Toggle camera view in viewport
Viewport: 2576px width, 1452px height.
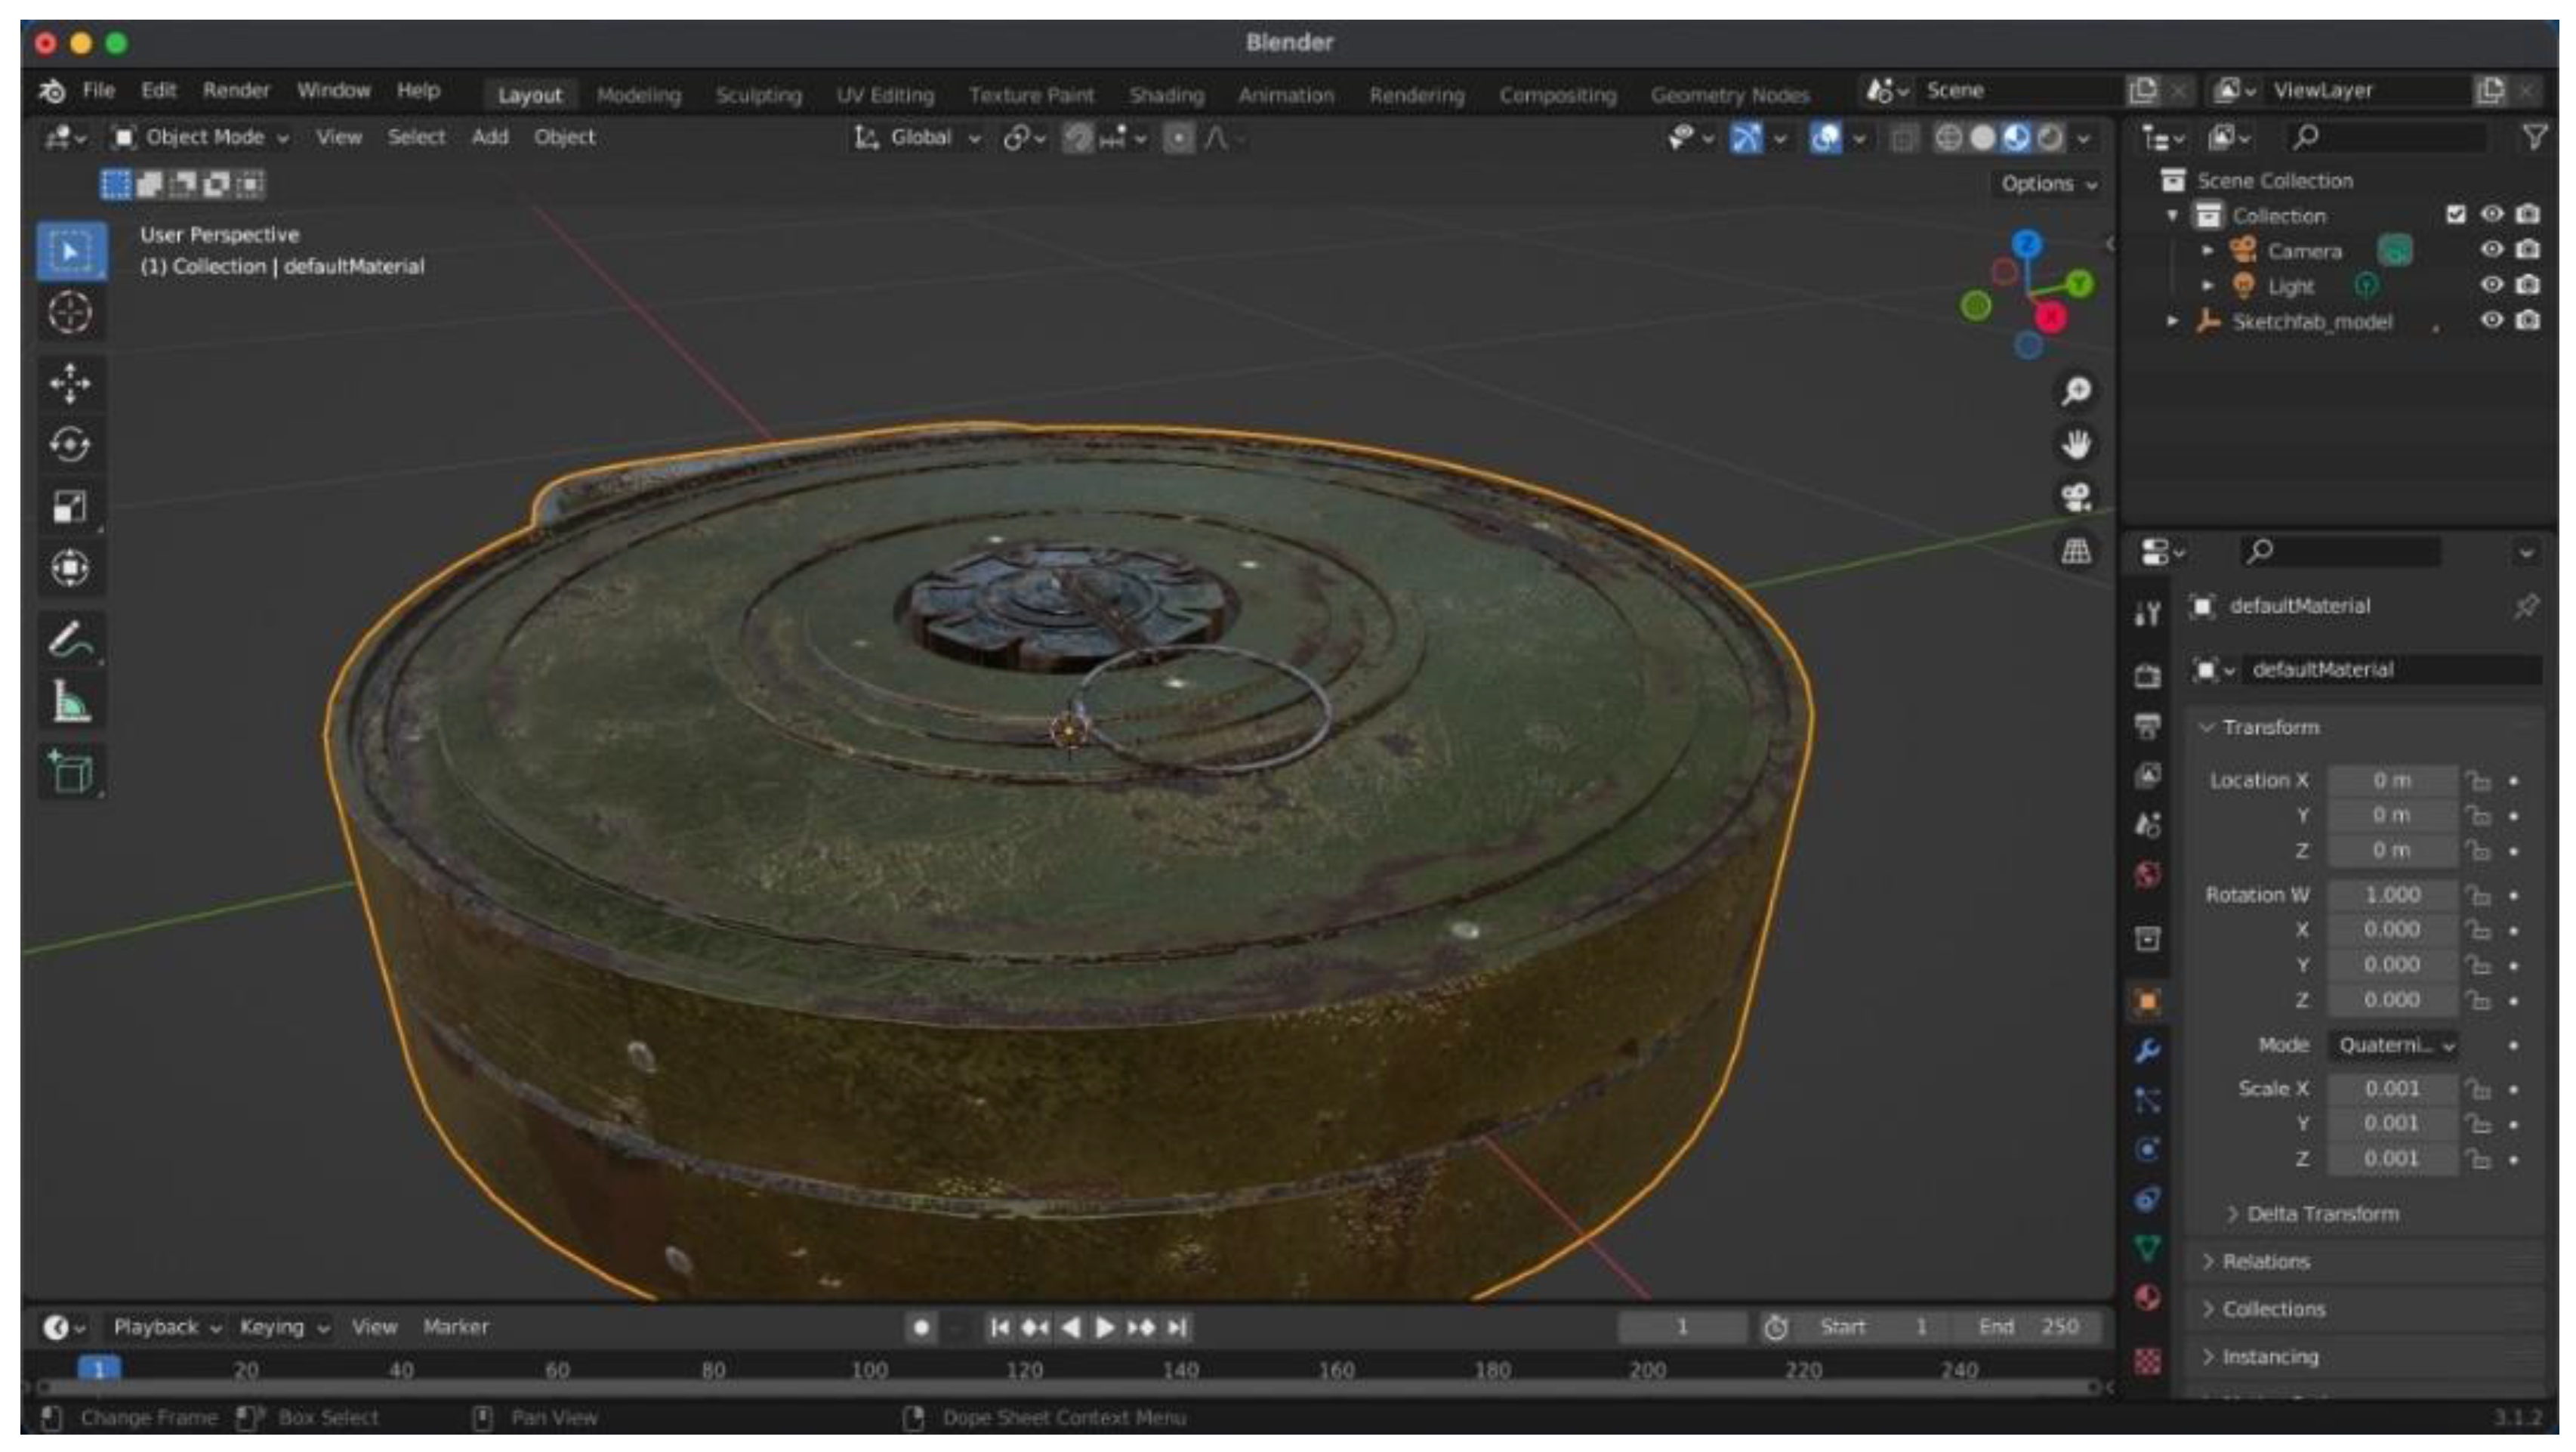coord(2076,497)
